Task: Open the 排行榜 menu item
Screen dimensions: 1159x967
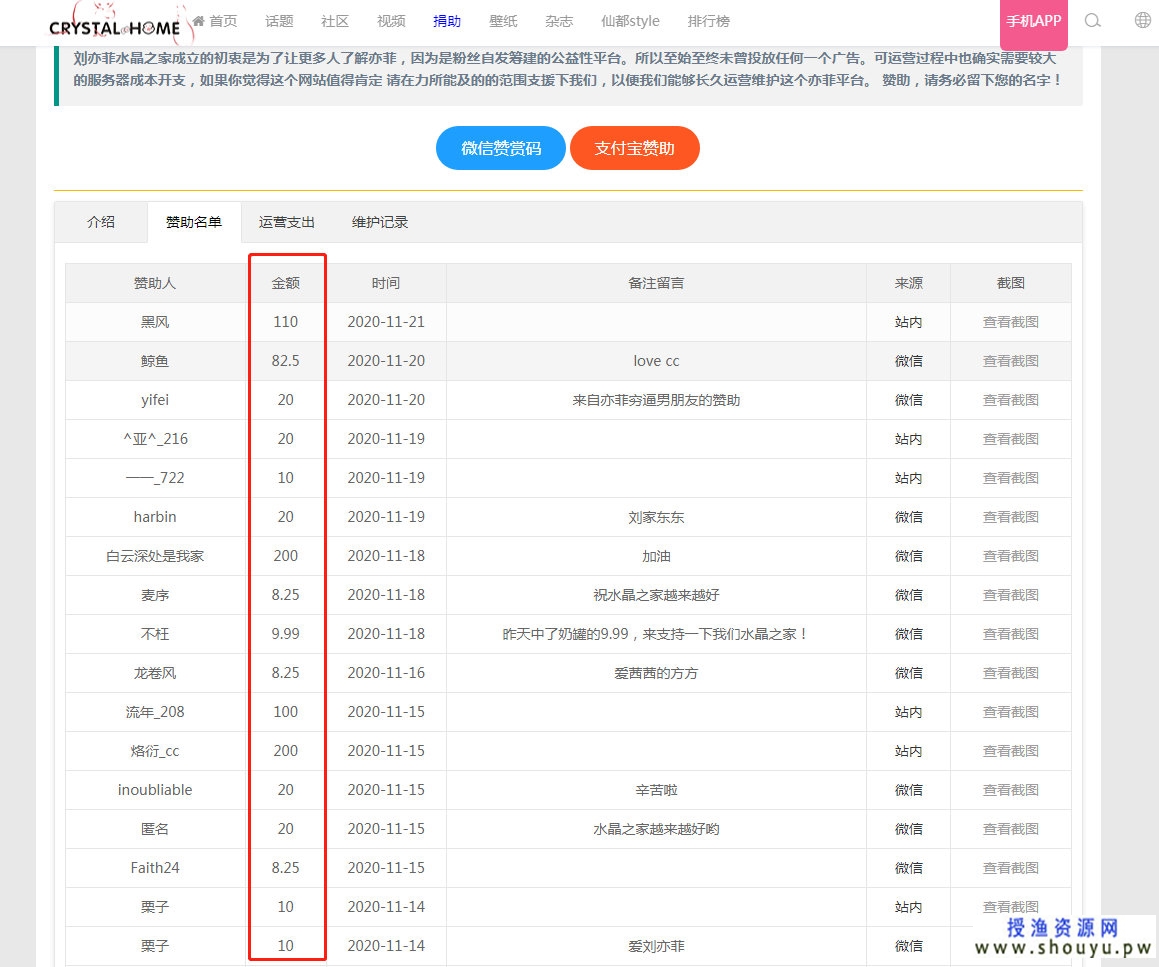Action: pyautogui.click(x=709, y=21)
